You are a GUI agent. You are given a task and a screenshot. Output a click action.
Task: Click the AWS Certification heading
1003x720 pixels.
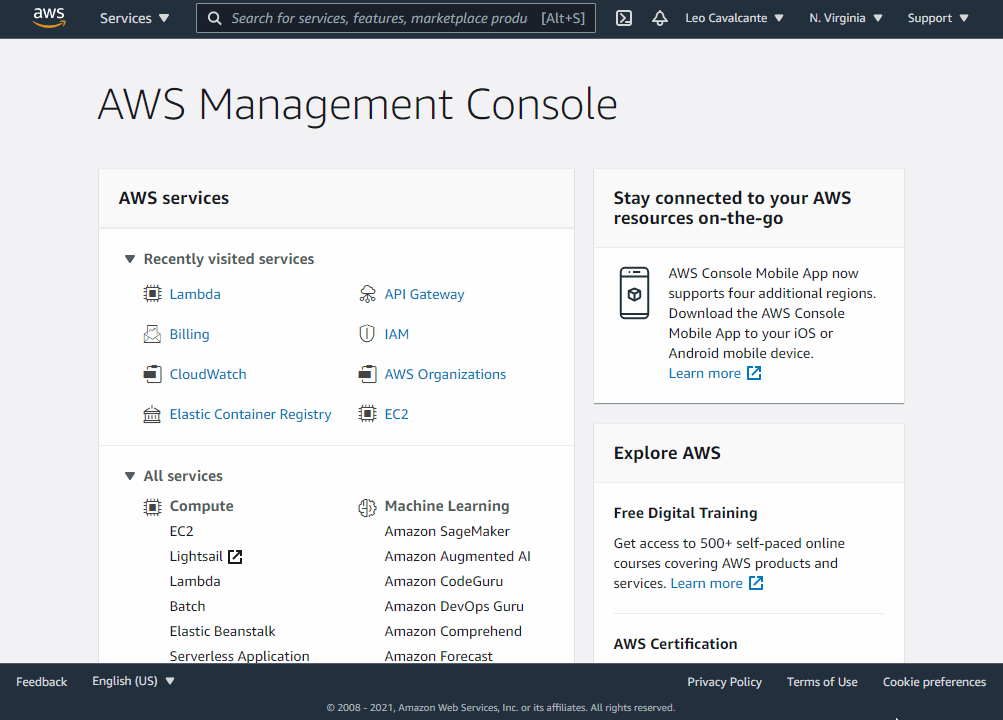tap(675, 644)
